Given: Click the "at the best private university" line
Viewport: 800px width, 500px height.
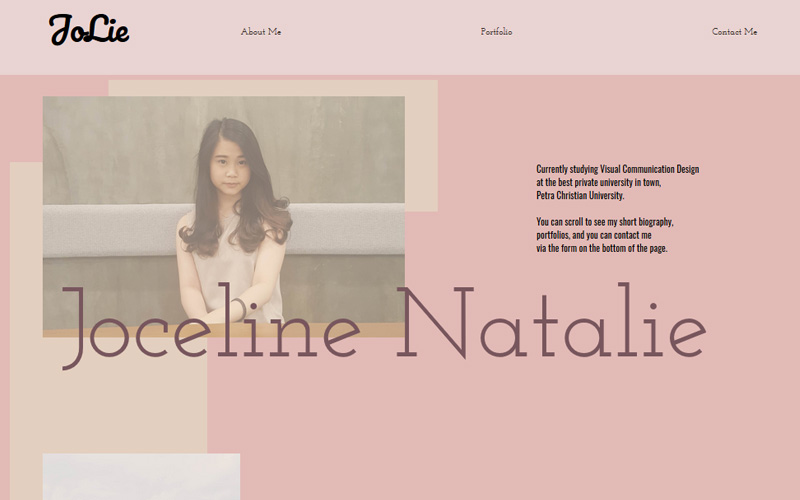Looking at the screenshot, I should coord(598,183).
